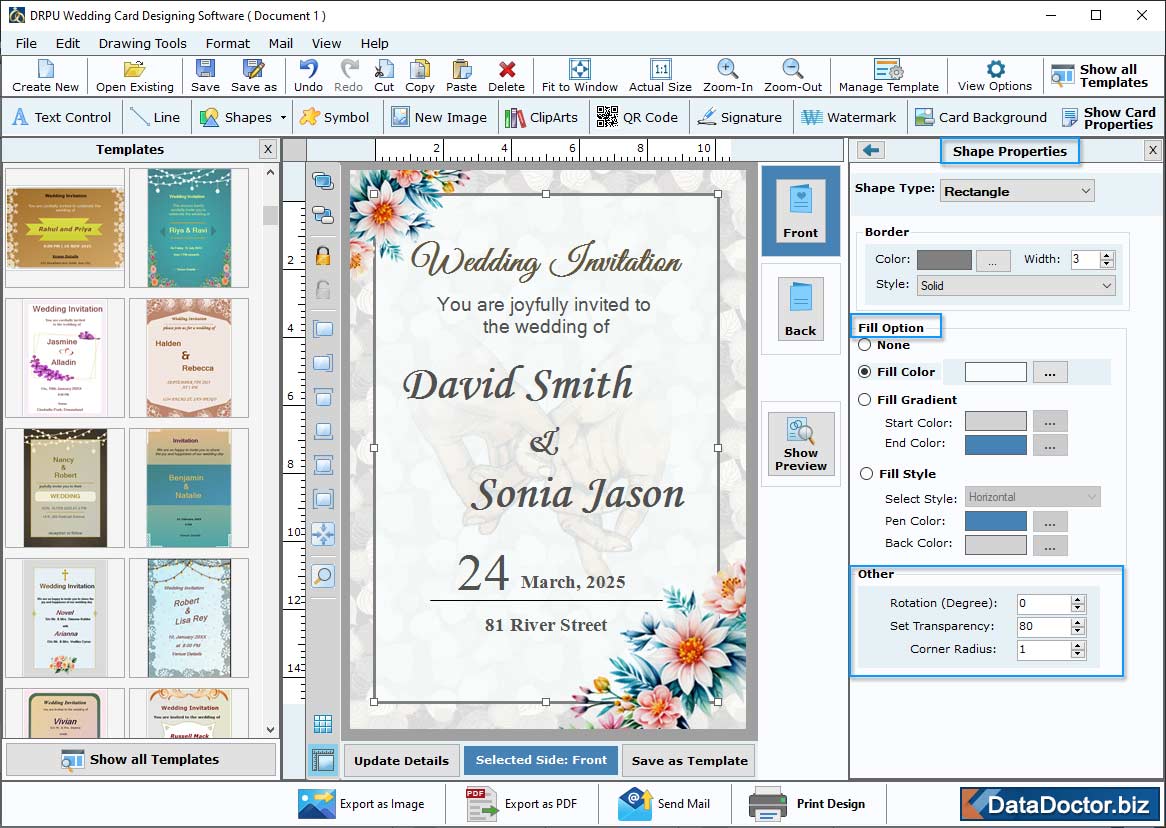The height and width of the screenshot is (828, 1166).
Task: Increase Corner Radius value
Action: coord(1078,645)
